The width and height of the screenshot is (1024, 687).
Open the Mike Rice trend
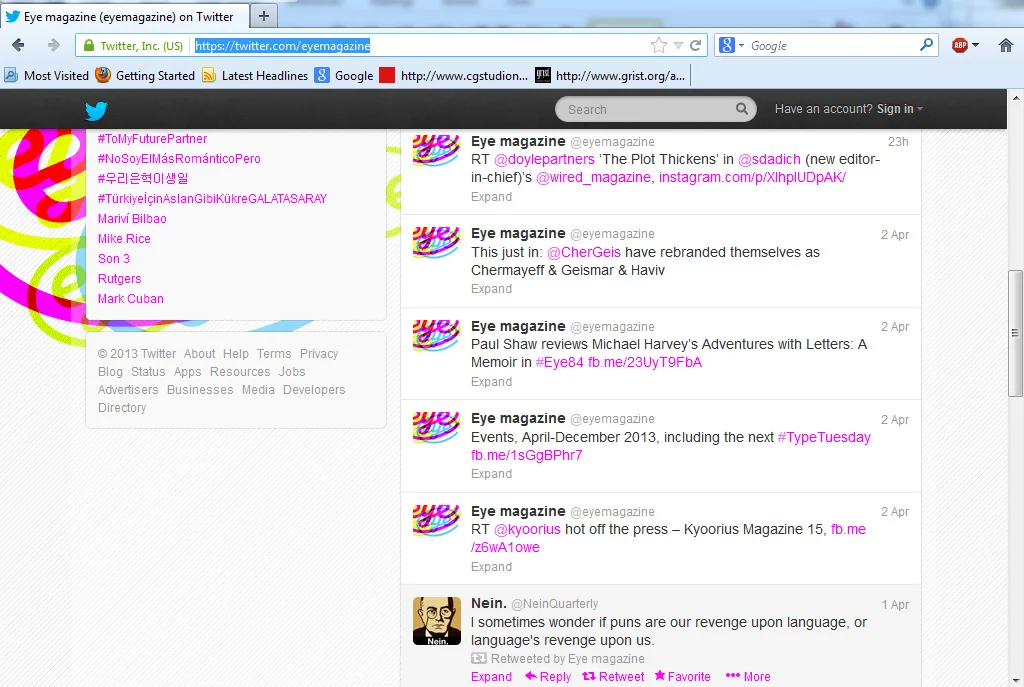click(x=124, y=238)
